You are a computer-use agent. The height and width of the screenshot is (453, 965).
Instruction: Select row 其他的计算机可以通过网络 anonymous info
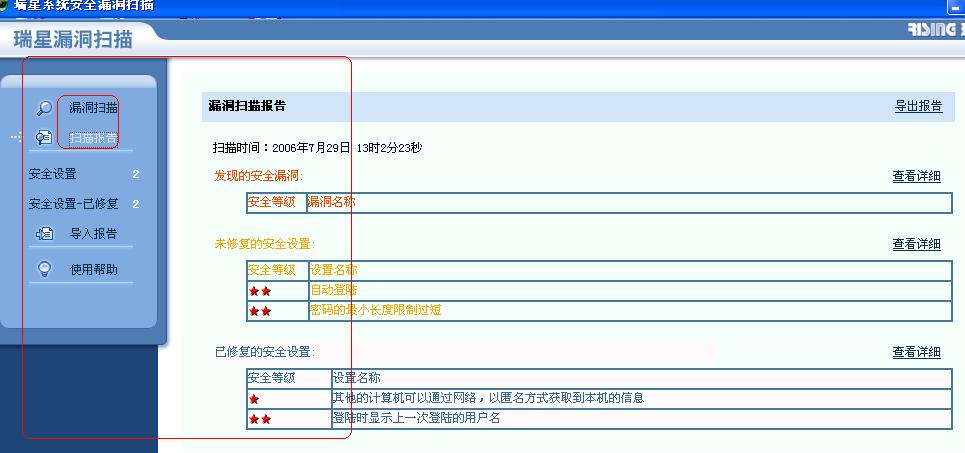599,398
